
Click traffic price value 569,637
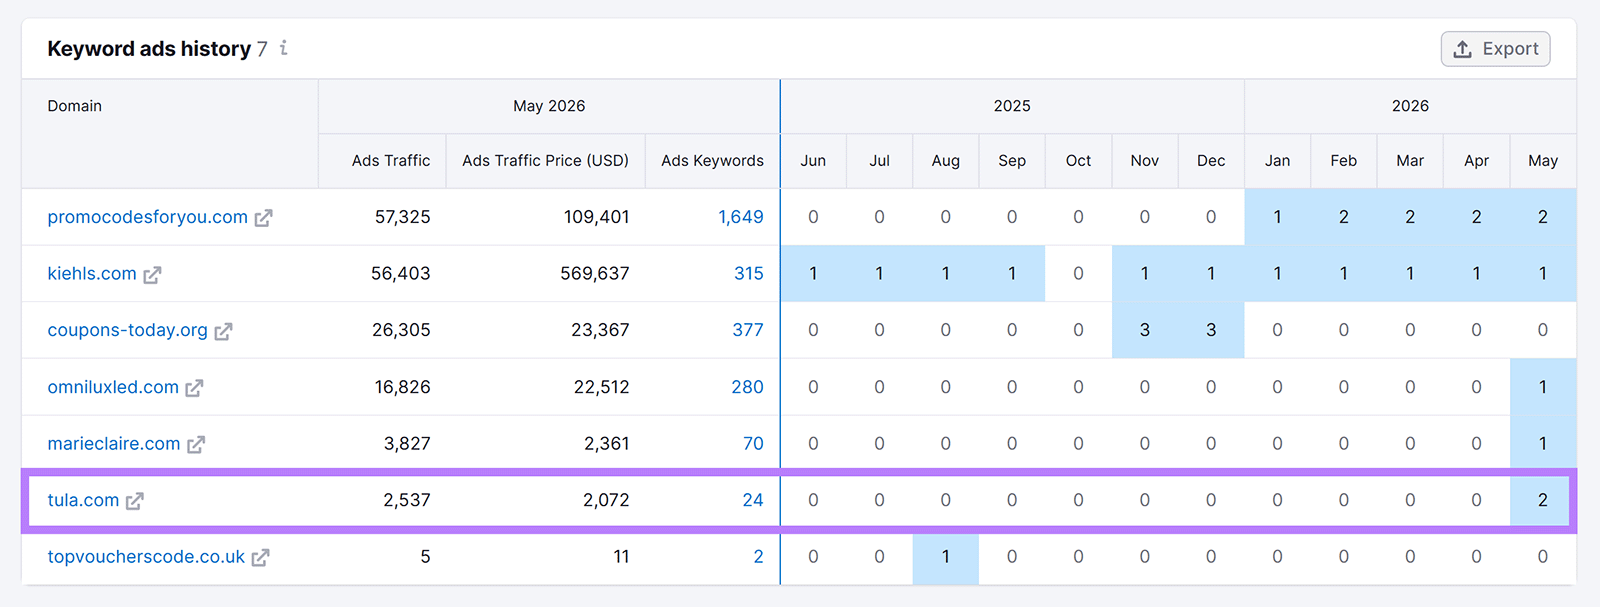(594, 273)
